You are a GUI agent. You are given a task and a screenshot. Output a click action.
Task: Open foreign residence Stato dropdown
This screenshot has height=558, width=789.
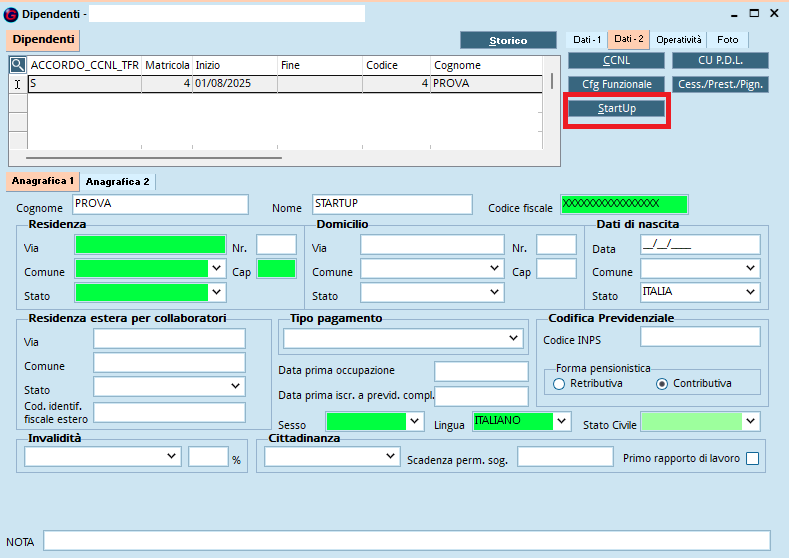pyautogui.click(x=235, y=386)
